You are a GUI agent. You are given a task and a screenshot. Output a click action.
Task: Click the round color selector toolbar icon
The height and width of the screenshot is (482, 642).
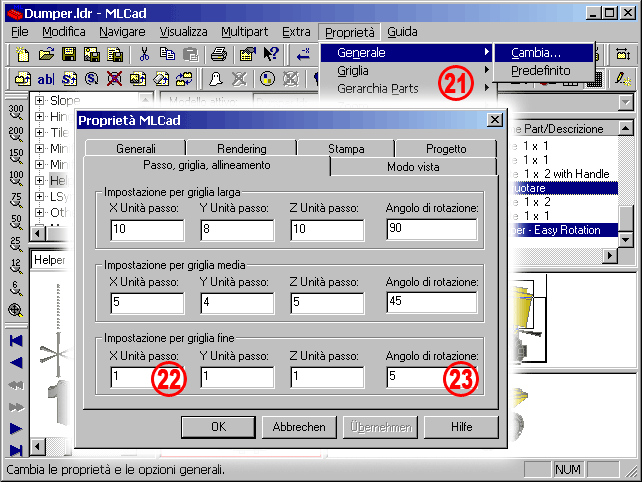267,79
